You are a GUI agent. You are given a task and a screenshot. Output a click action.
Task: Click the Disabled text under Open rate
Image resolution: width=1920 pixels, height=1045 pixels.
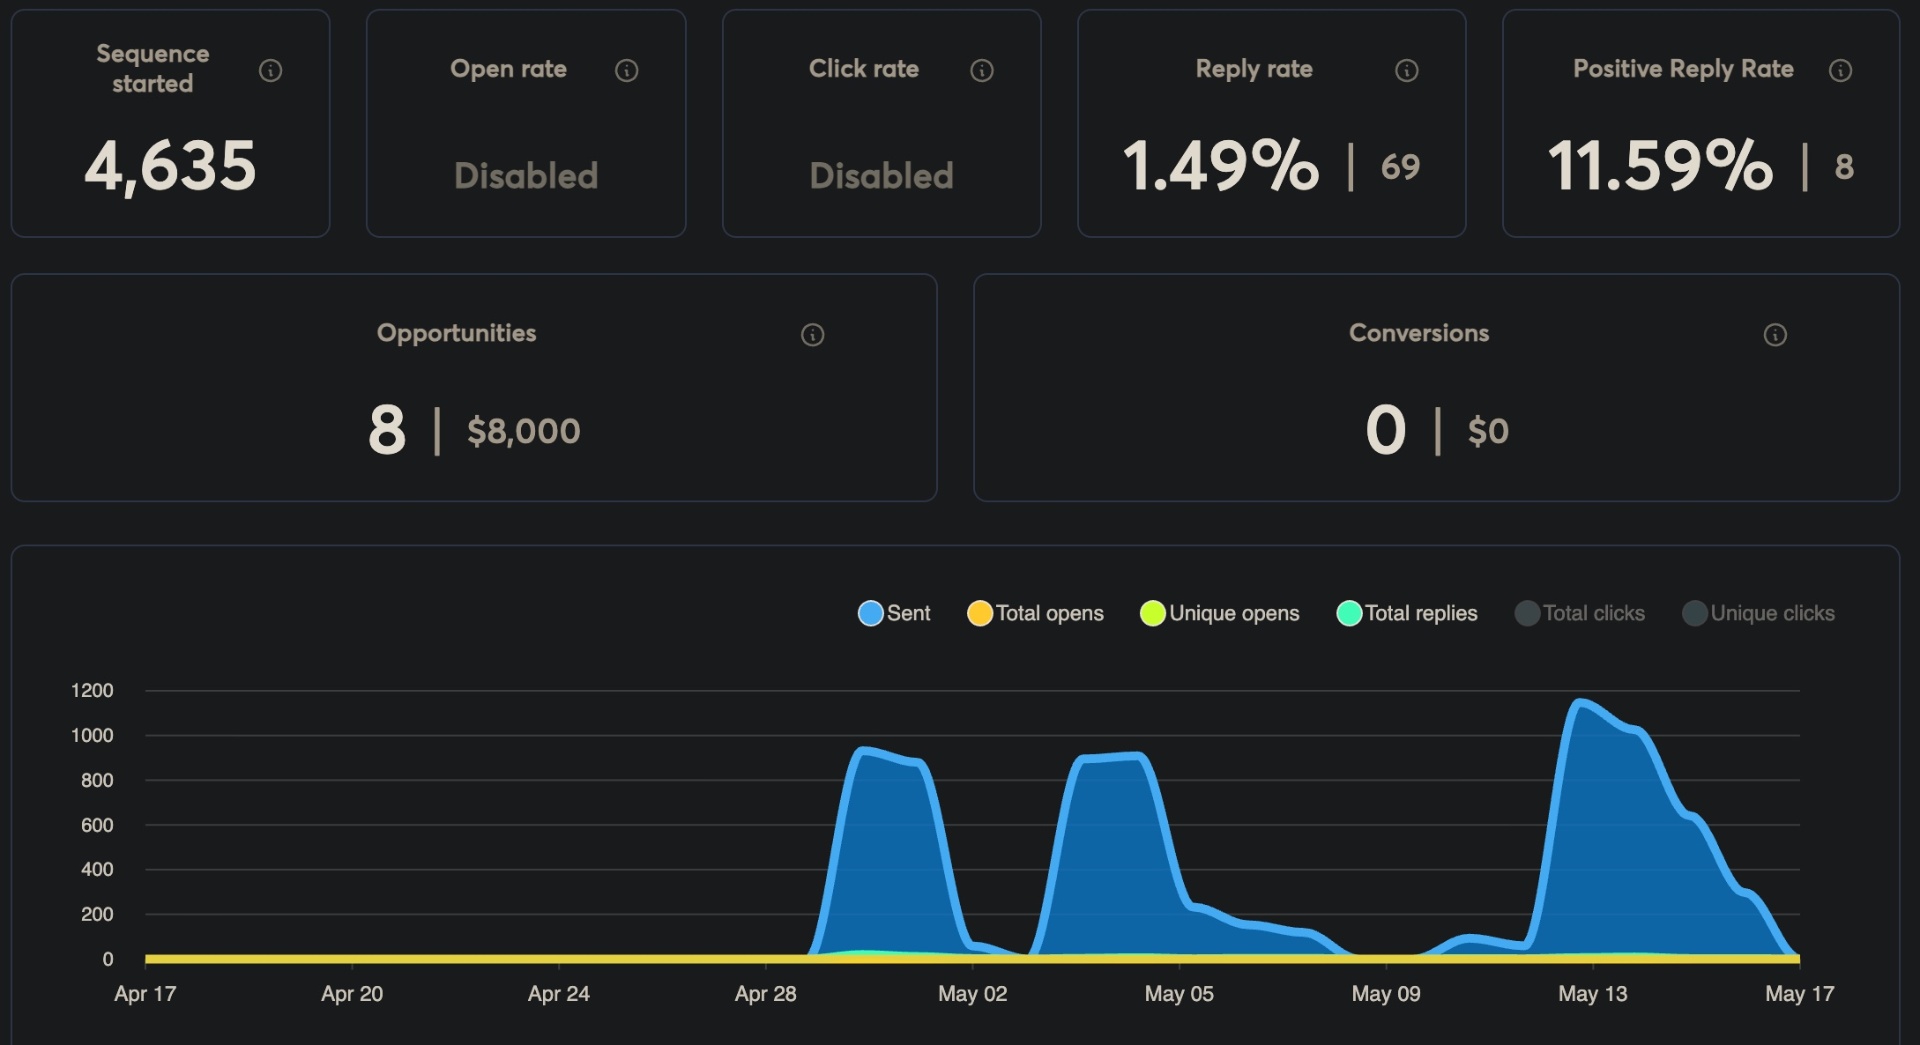526,176
